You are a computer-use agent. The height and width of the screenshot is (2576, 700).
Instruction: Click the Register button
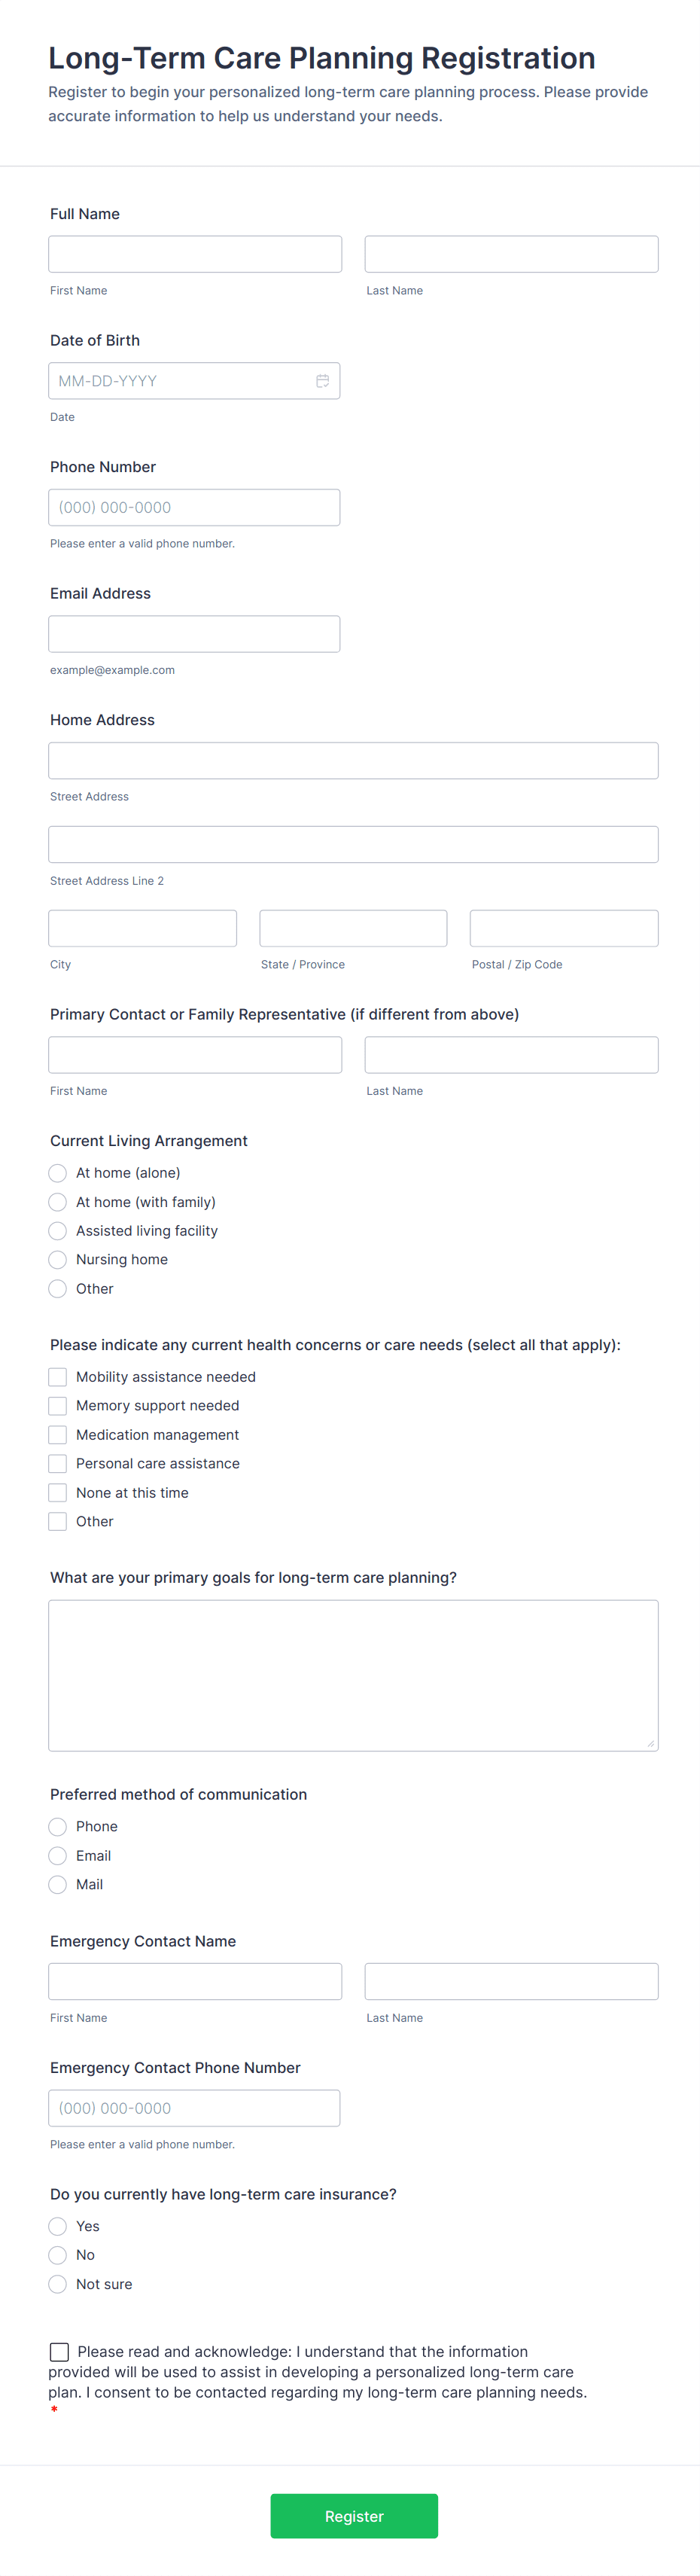coord(353,2515)
